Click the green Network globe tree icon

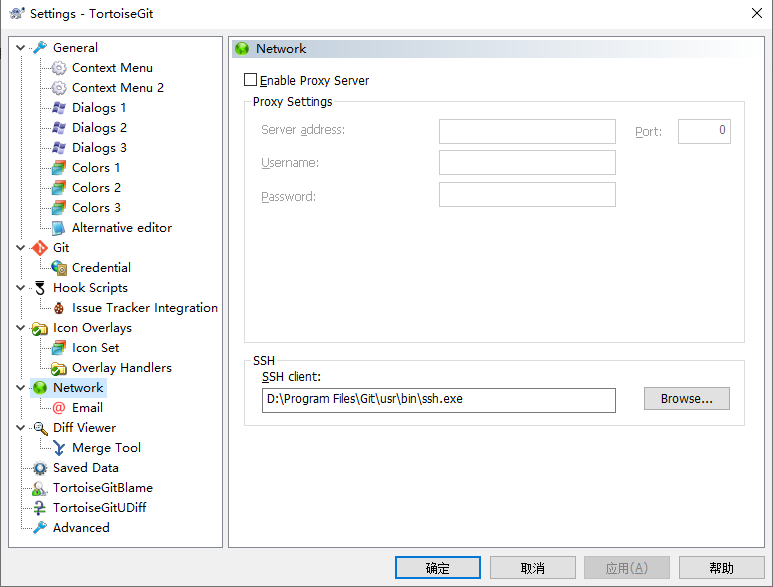tap(40, 388)
